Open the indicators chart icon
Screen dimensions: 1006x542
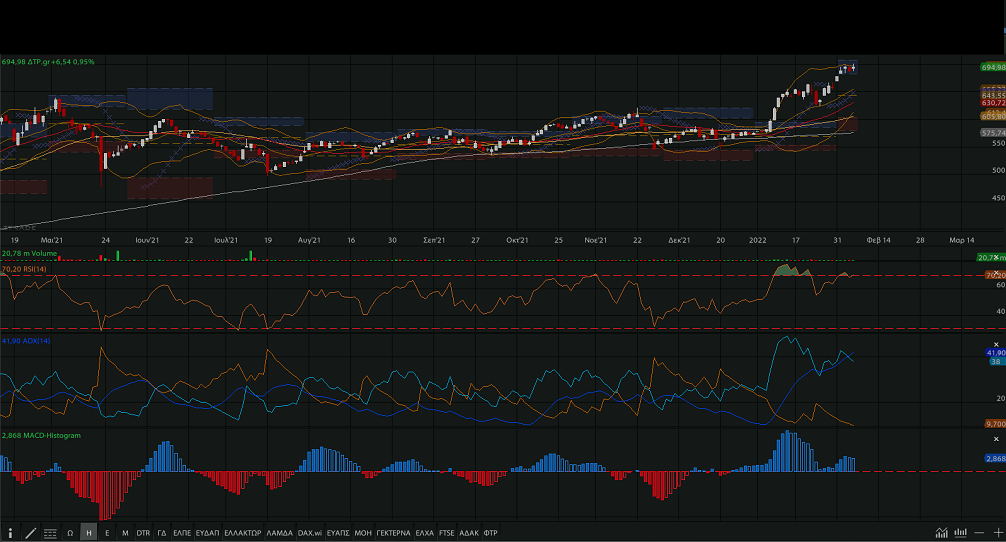[942, 533]
